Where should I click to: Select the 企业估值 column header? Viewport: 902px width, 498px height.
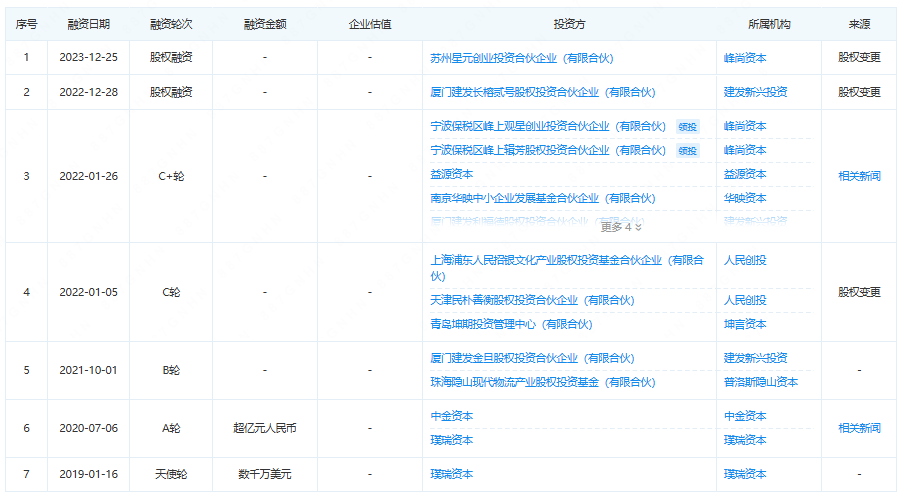369,24
